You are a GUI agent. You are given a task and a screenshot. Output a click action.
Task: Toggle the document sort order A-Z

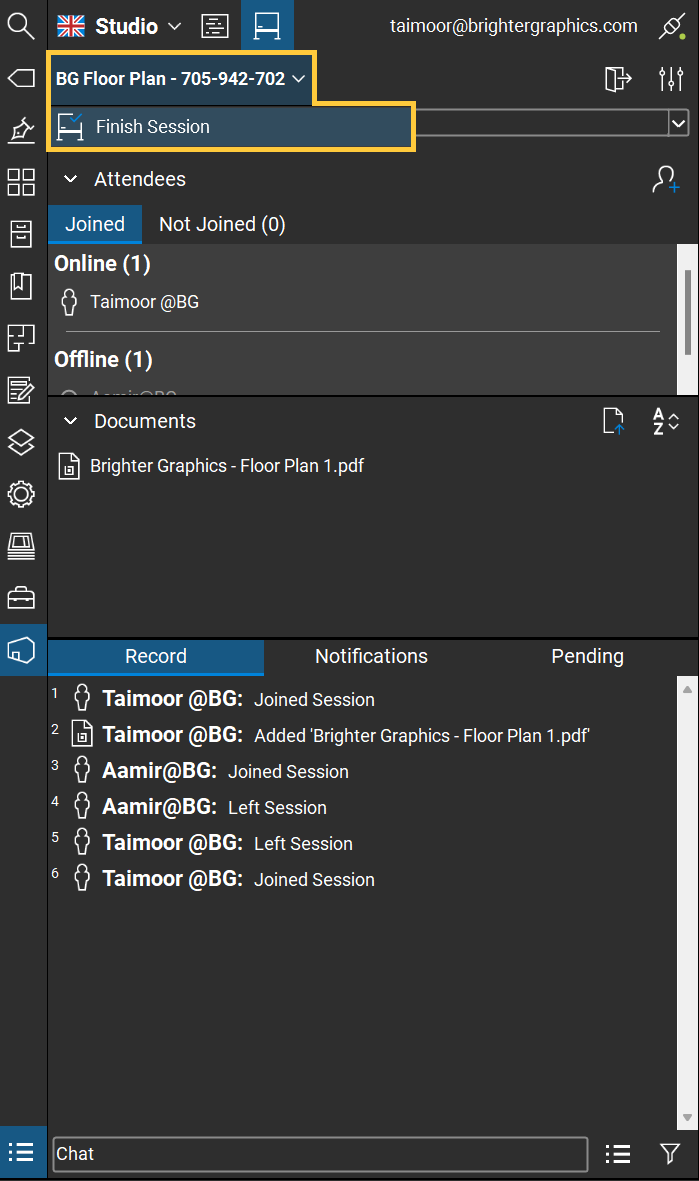(666, 421)
